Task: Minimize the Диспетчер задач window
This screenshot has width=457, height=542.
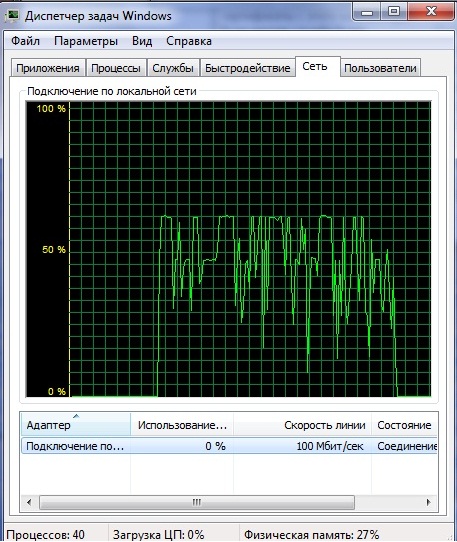Action: tap(367, 12)
